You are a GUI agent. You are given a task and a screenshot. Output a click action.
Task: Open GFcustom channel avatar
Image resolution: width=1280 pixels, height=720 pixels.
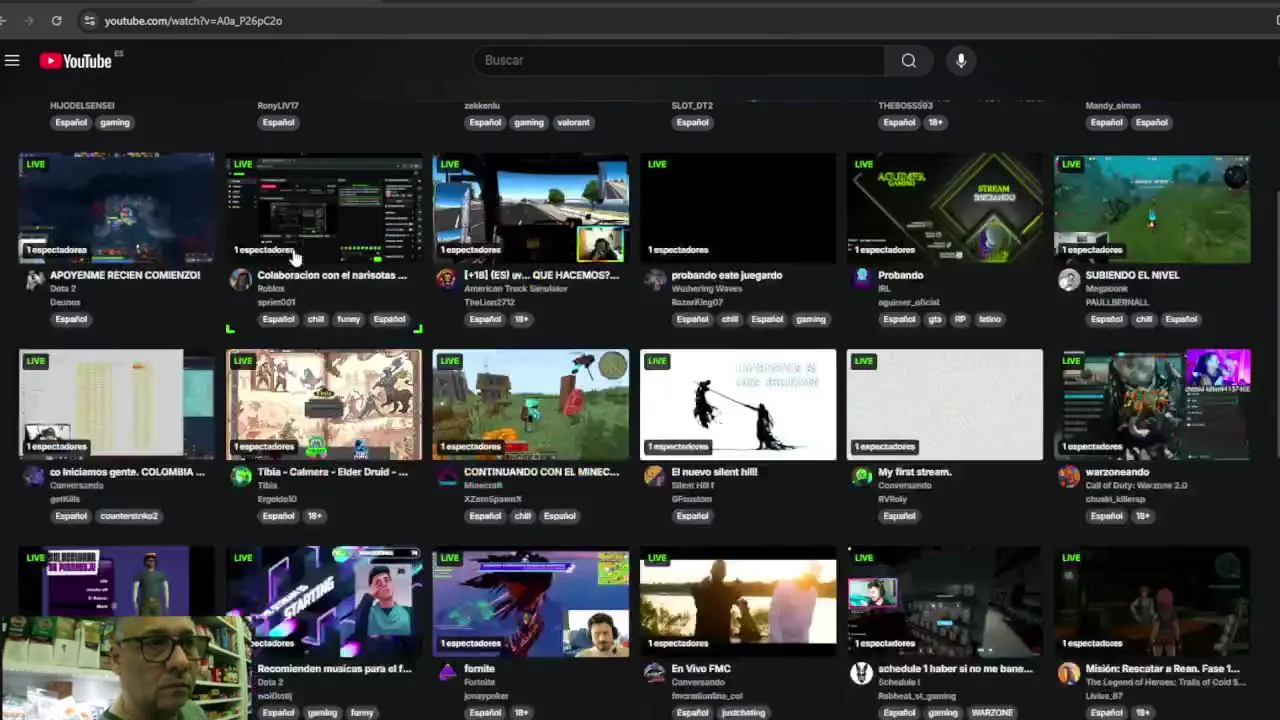click(655, 477)
